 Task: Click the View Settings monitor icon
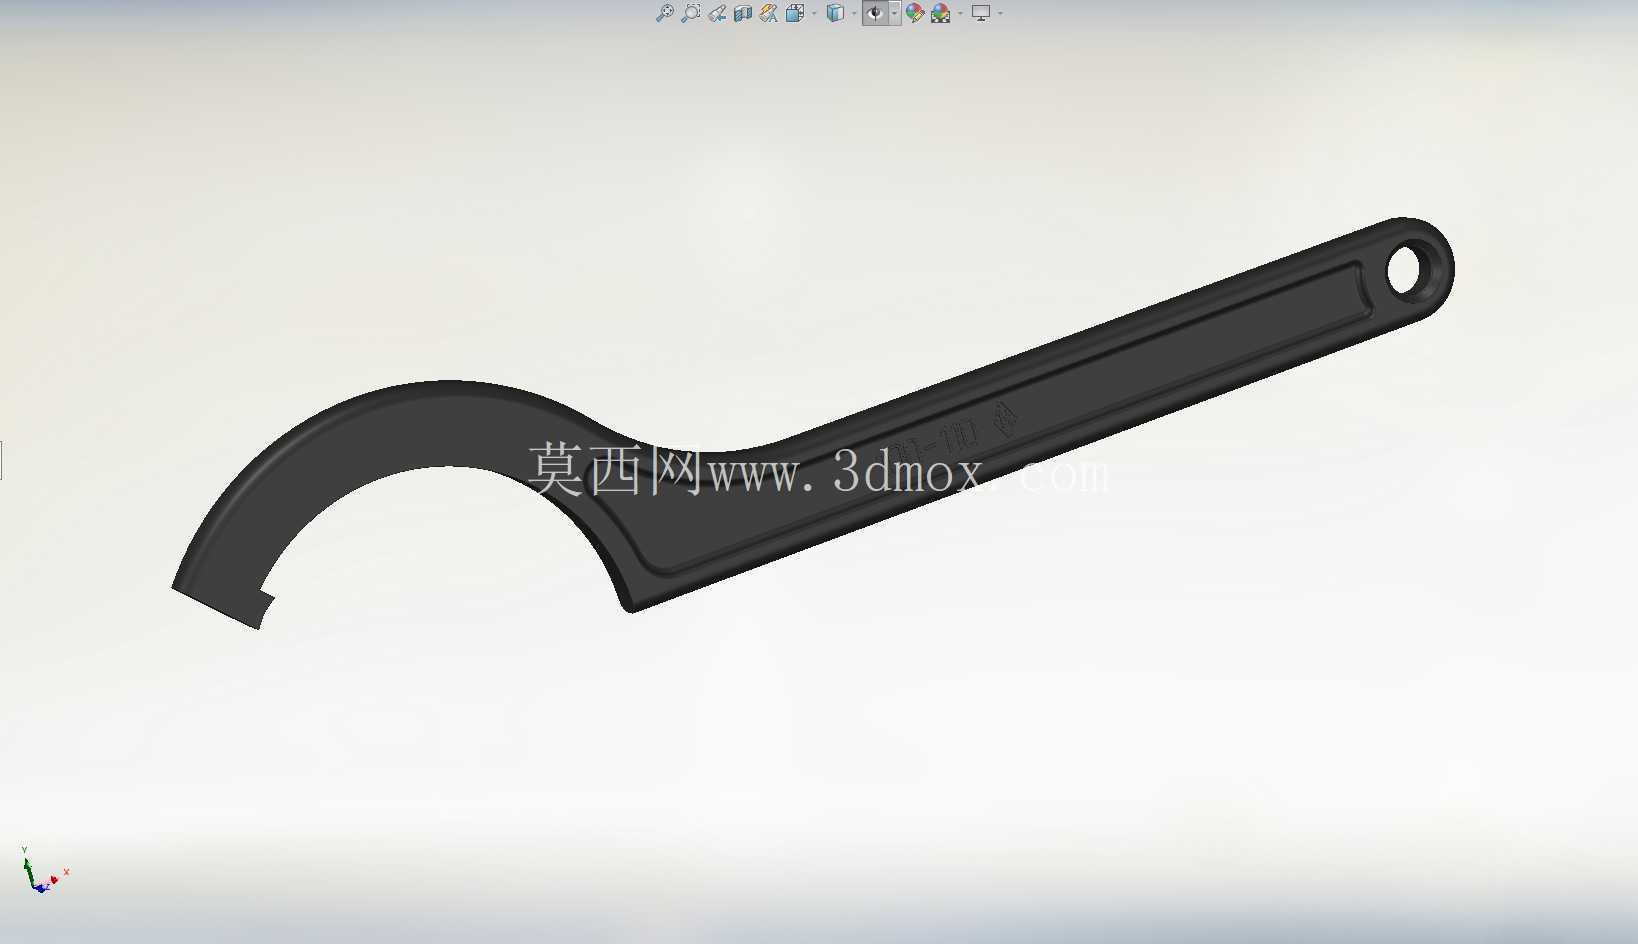point(981,13)
